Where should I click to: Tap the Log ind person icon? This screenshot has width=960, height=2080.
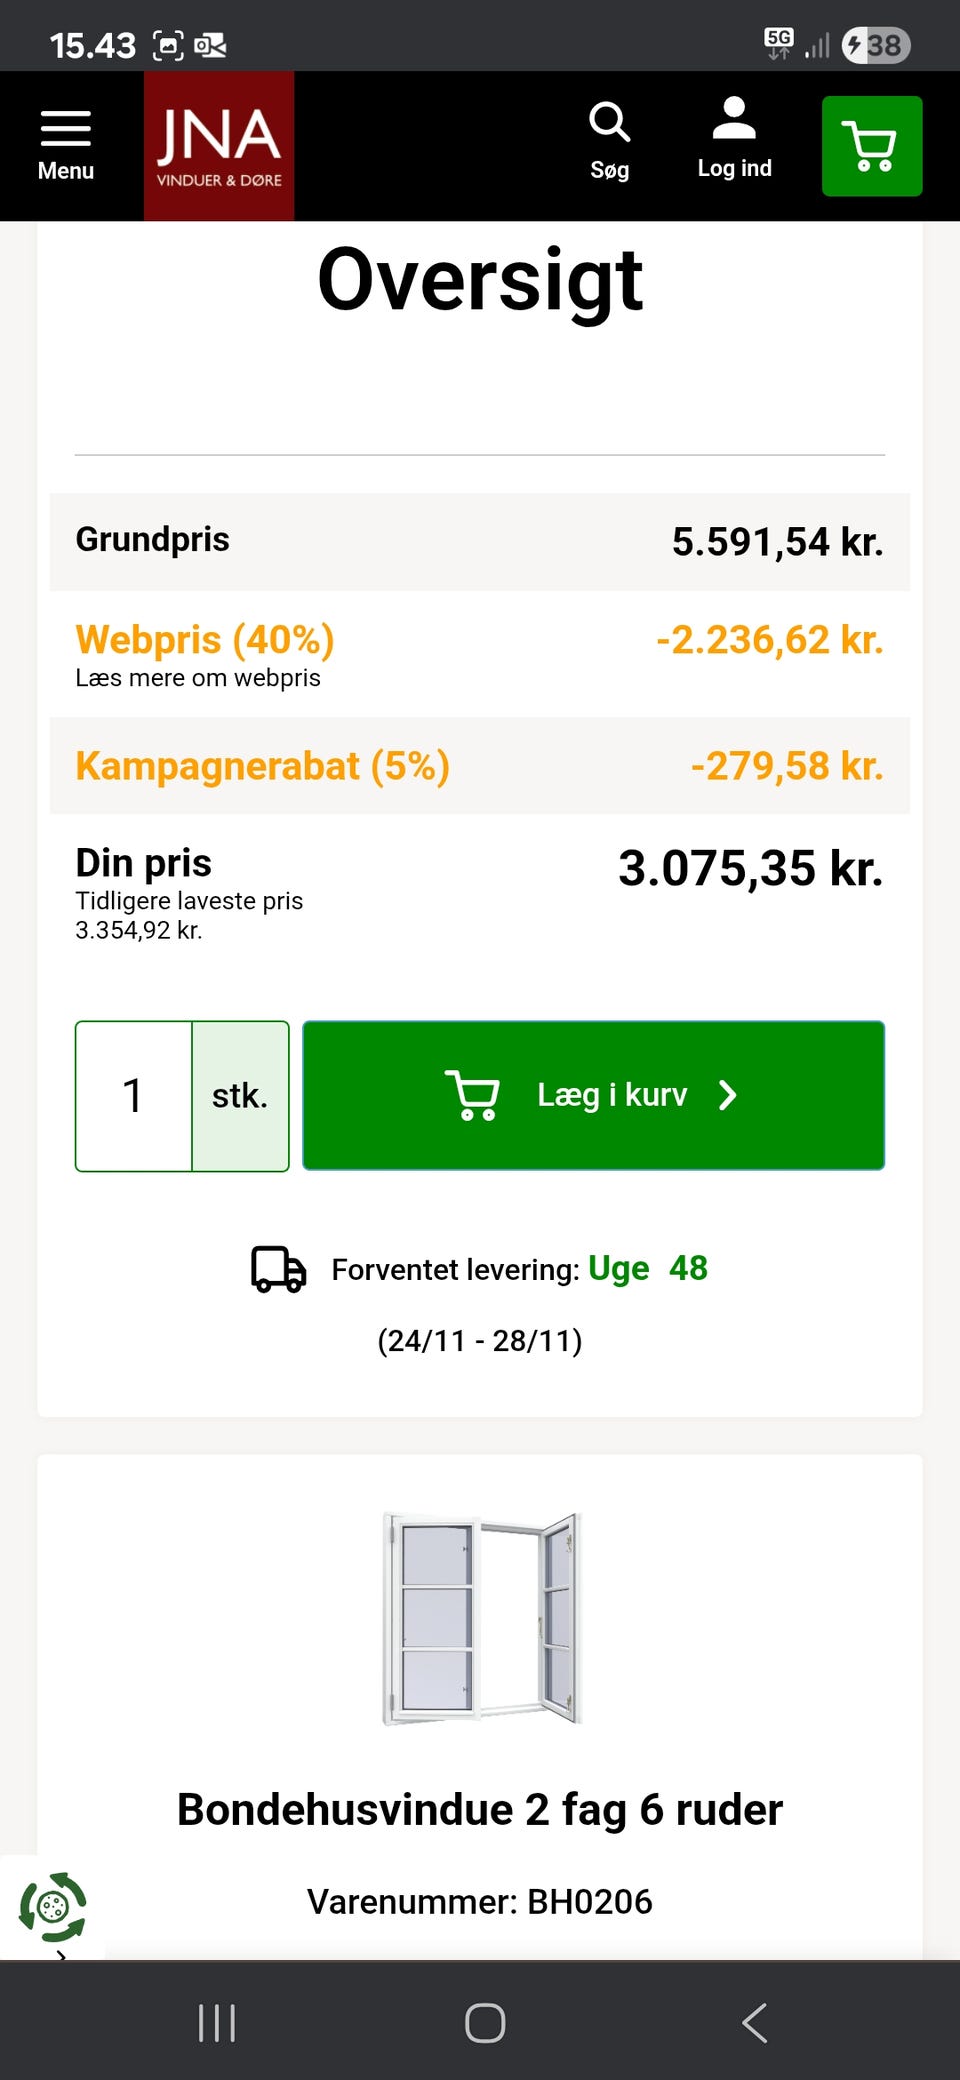734,139
